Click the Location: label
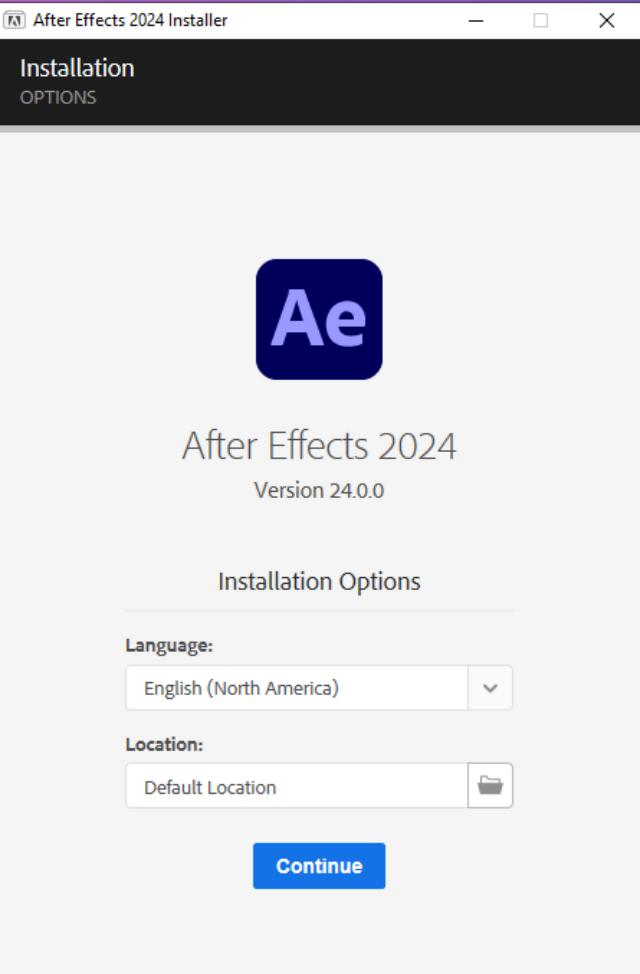The height and width of the screenshot is (974, 640). coord(164,745)
